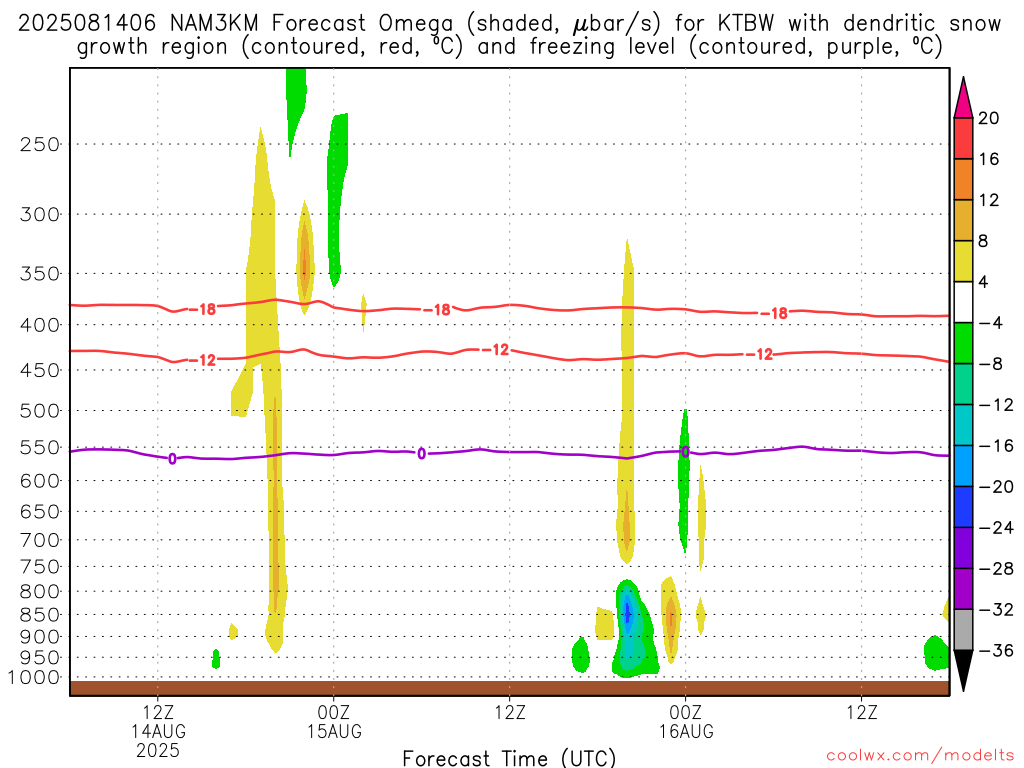The image size is (1024, 768).
Task: Click the colorbar label -16
Action: (x=997, y=446)
